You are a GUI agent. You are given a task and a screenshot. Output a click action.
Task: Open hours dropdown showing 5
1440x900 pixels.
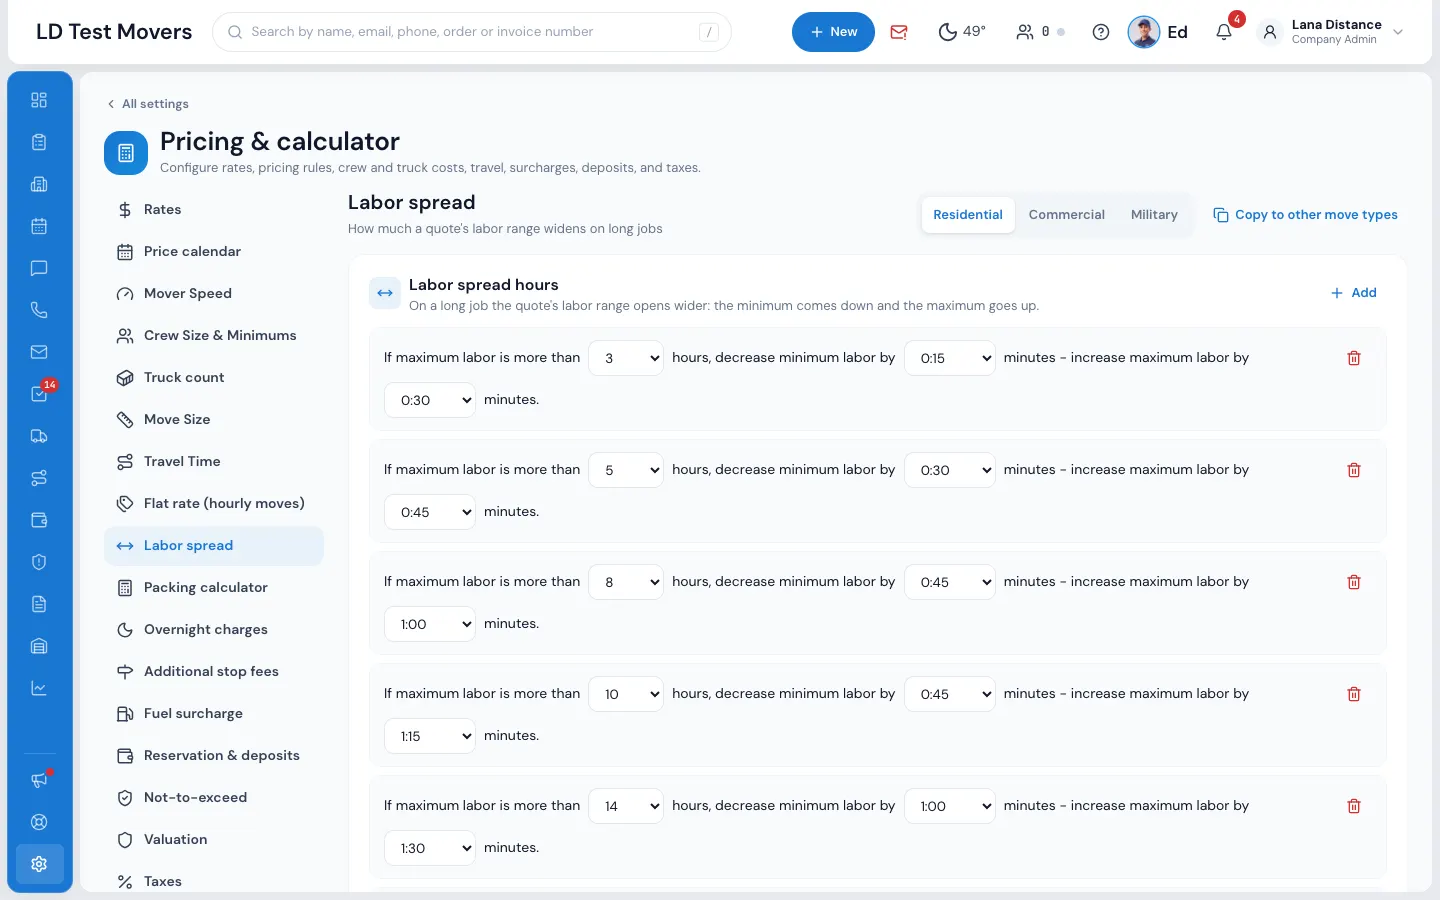click(626, 470)
